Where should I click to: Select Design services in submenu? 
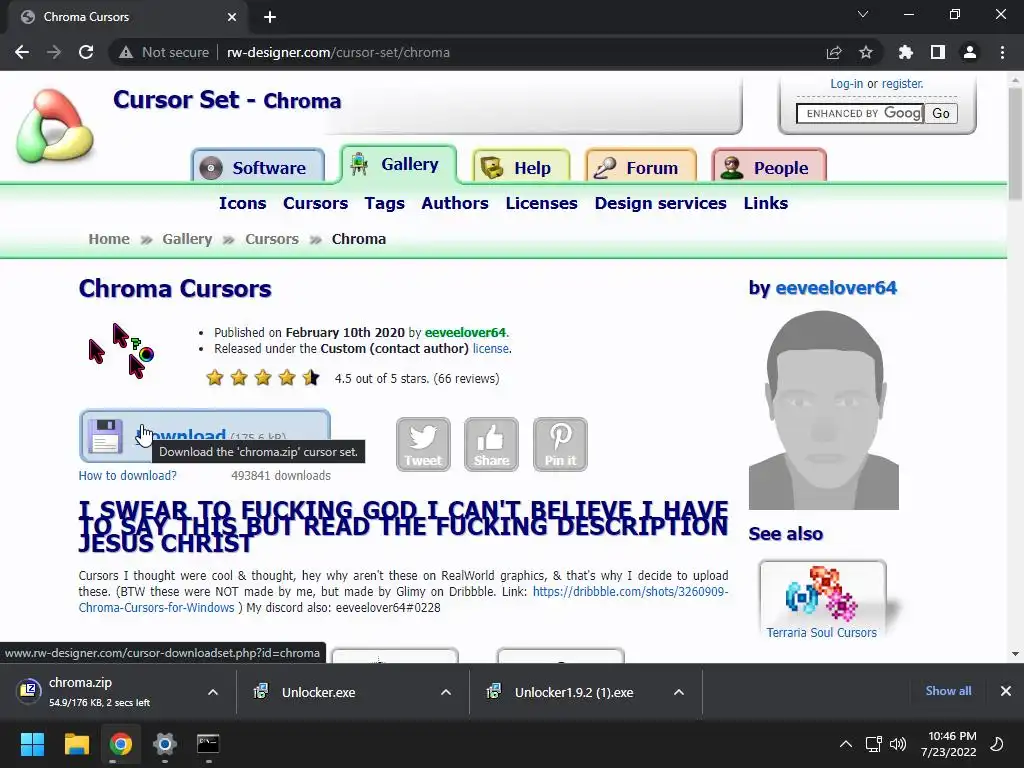coord(660,203)
